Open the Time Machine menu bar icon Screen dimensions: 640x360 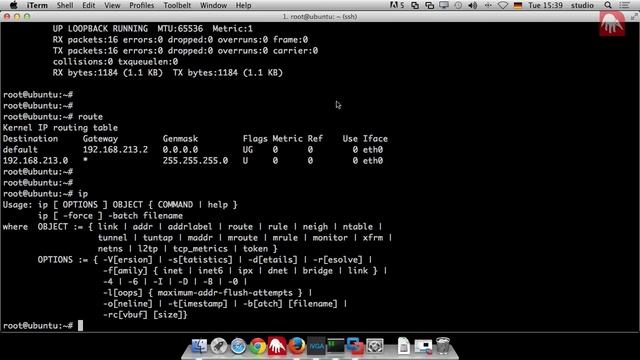point(458,5)
